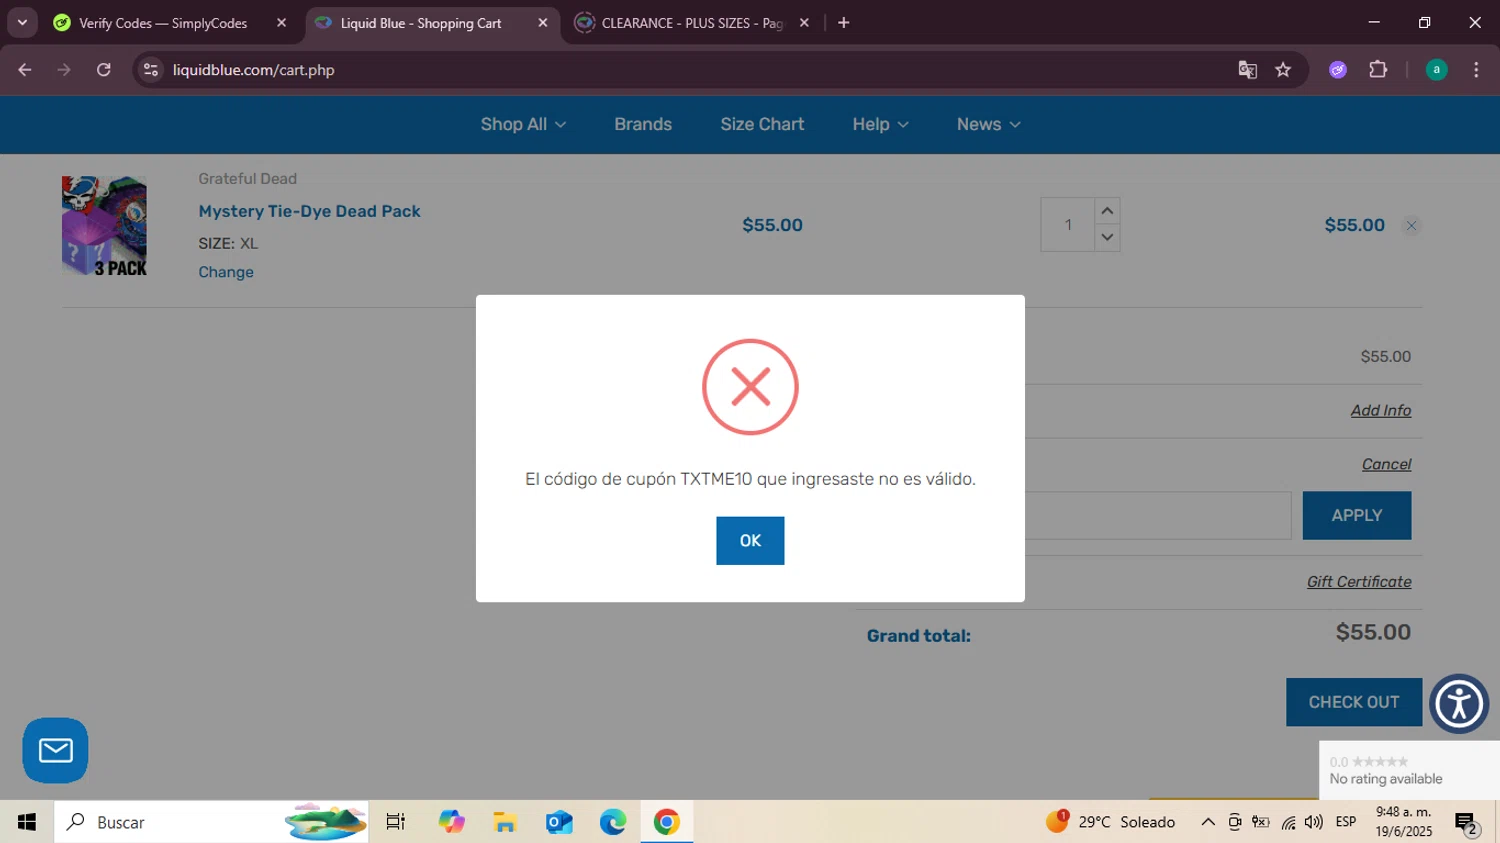
Task: Open the Chrome three-dot menu
Action: point(1476,70)
